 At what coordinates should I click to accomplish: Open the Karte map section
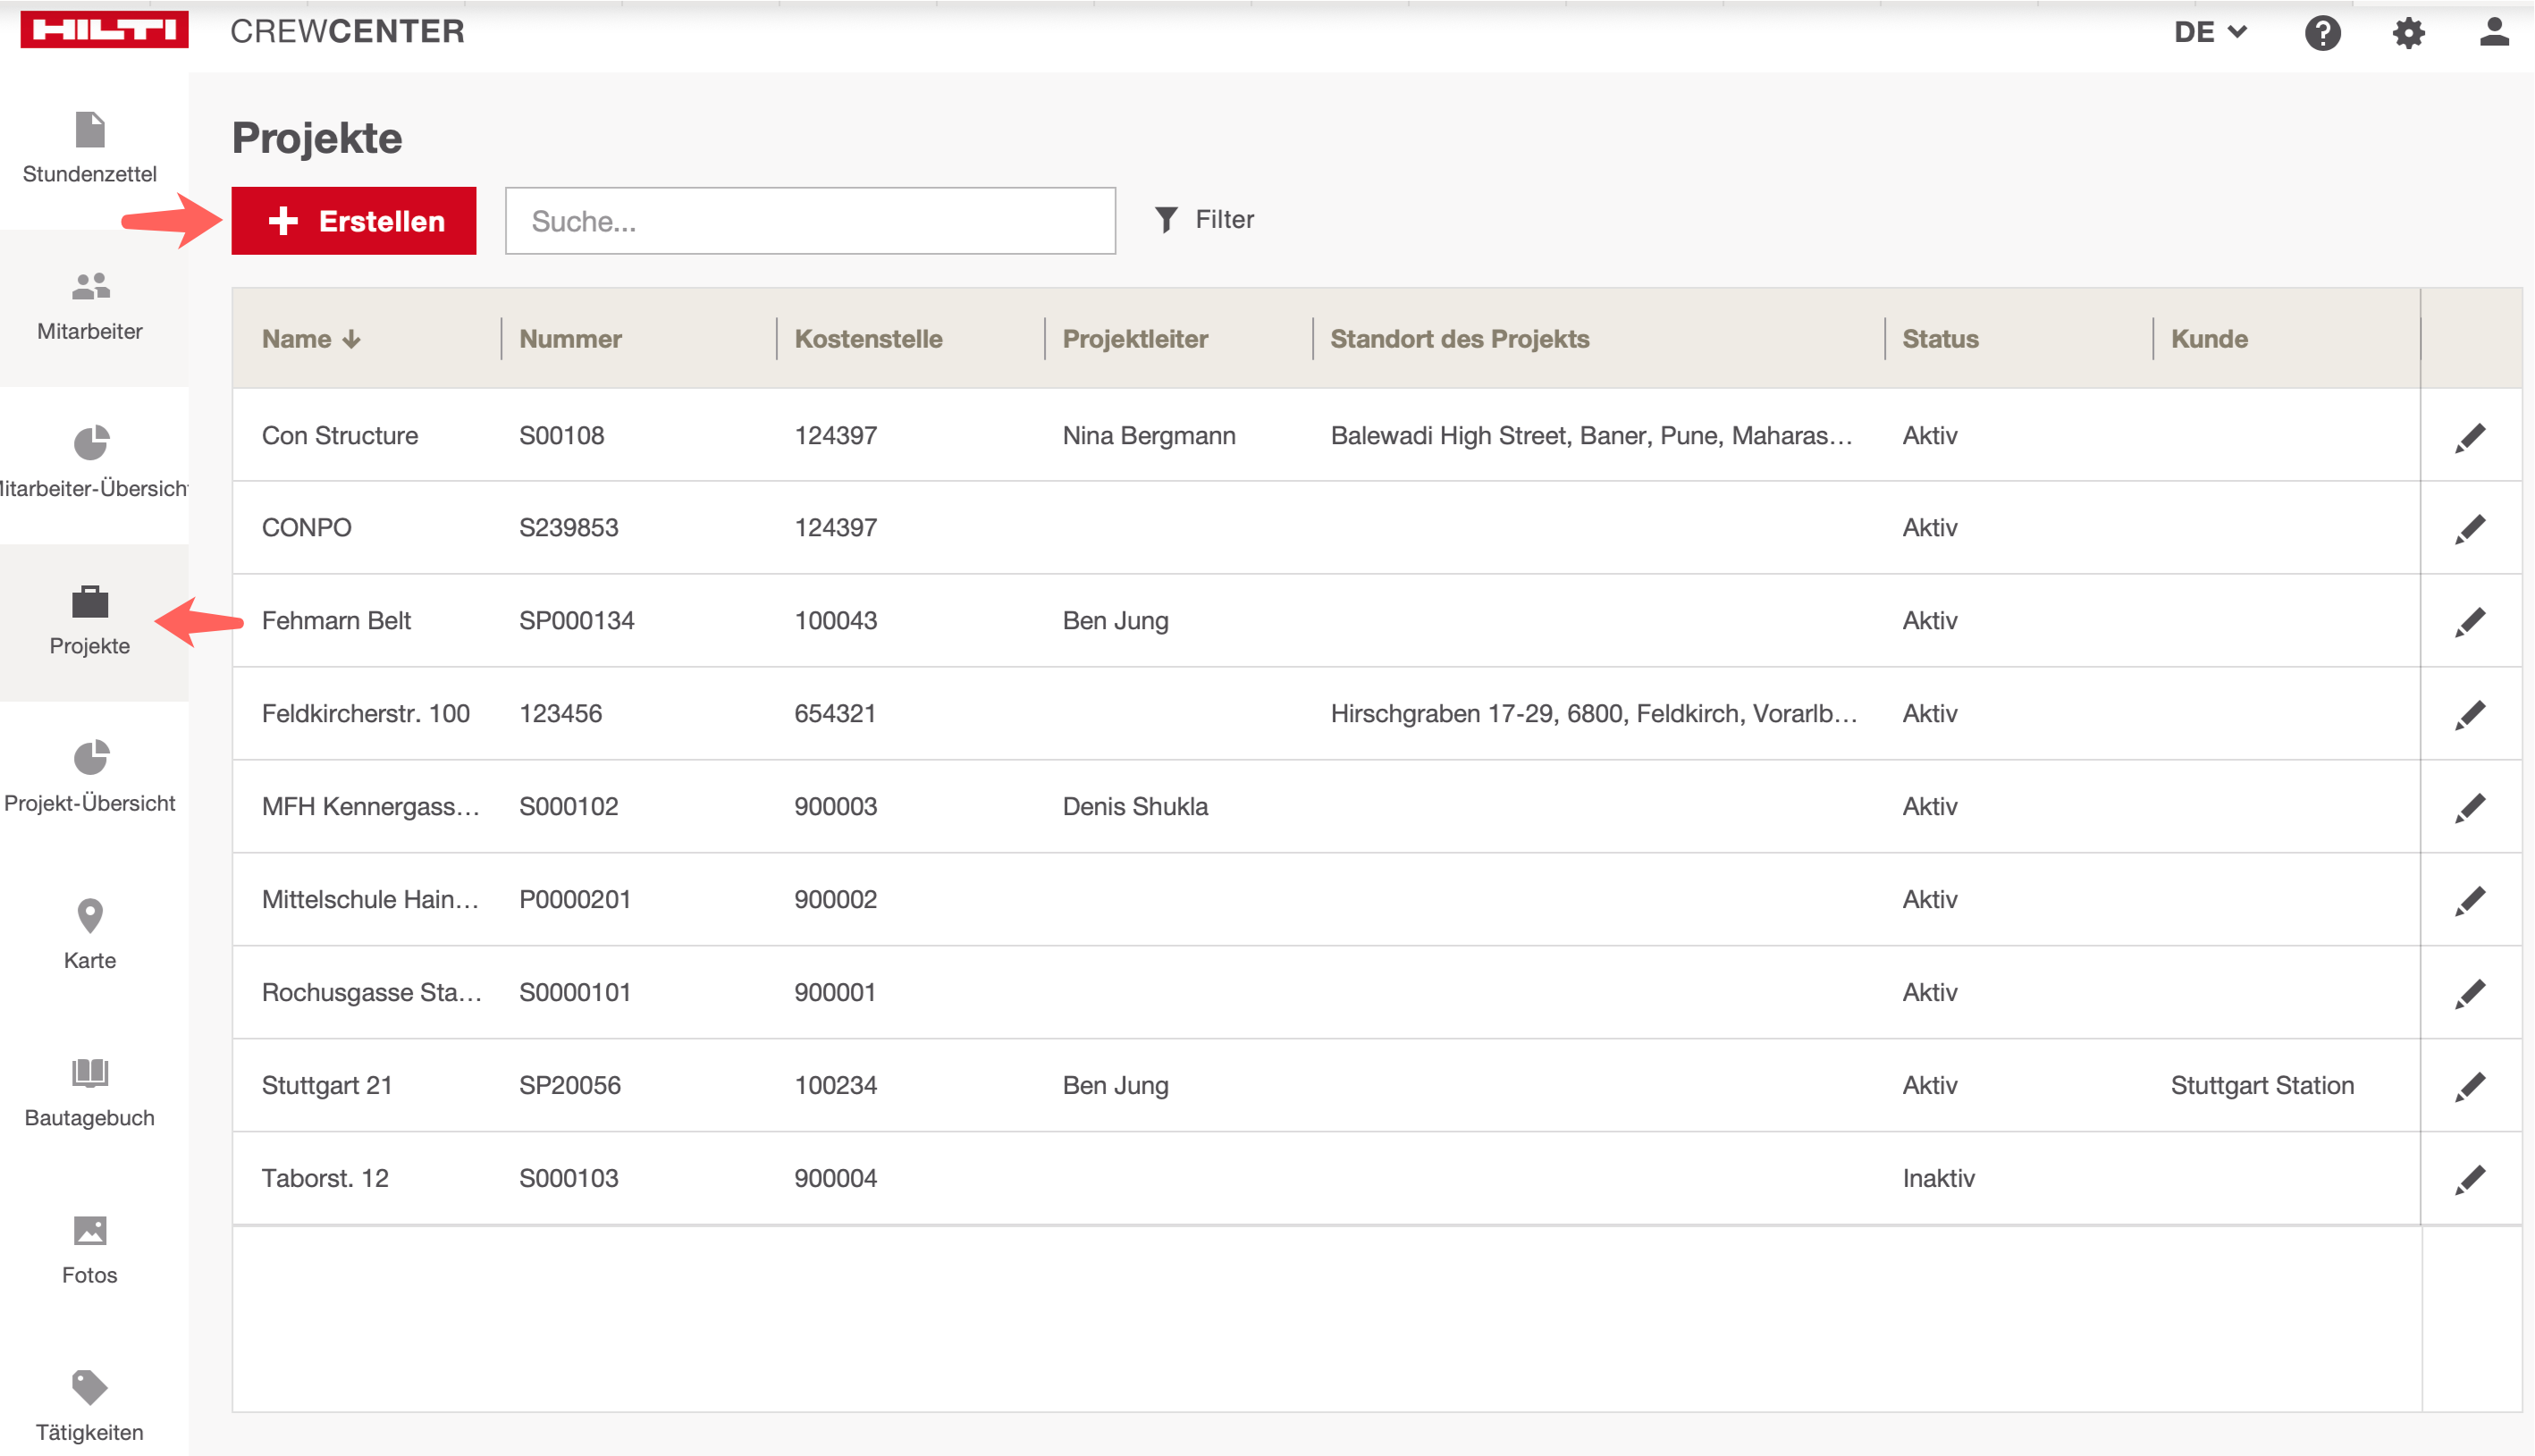click(90, 934)
